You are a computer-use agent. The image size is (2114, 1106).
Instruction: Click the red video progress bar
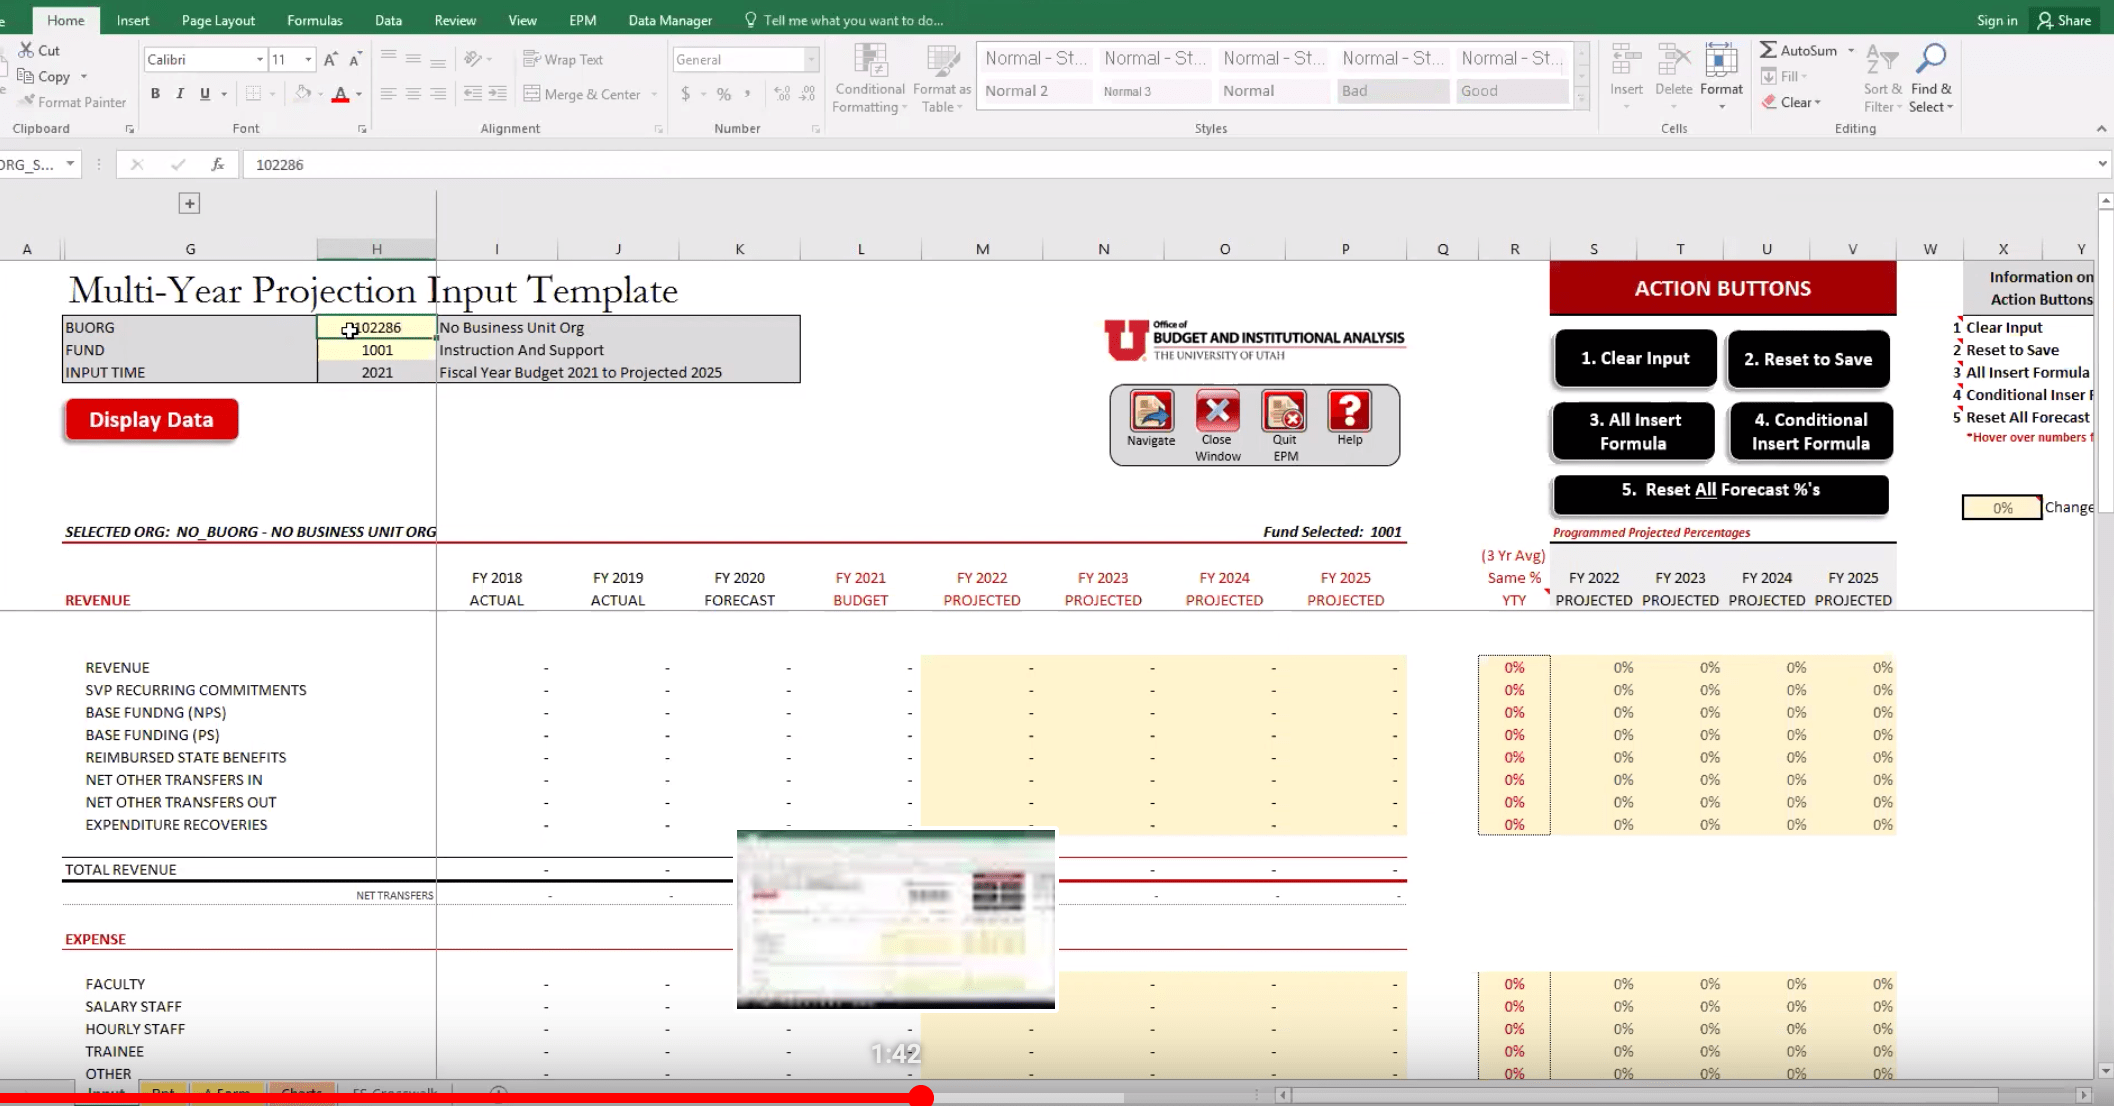[460, 1098]
